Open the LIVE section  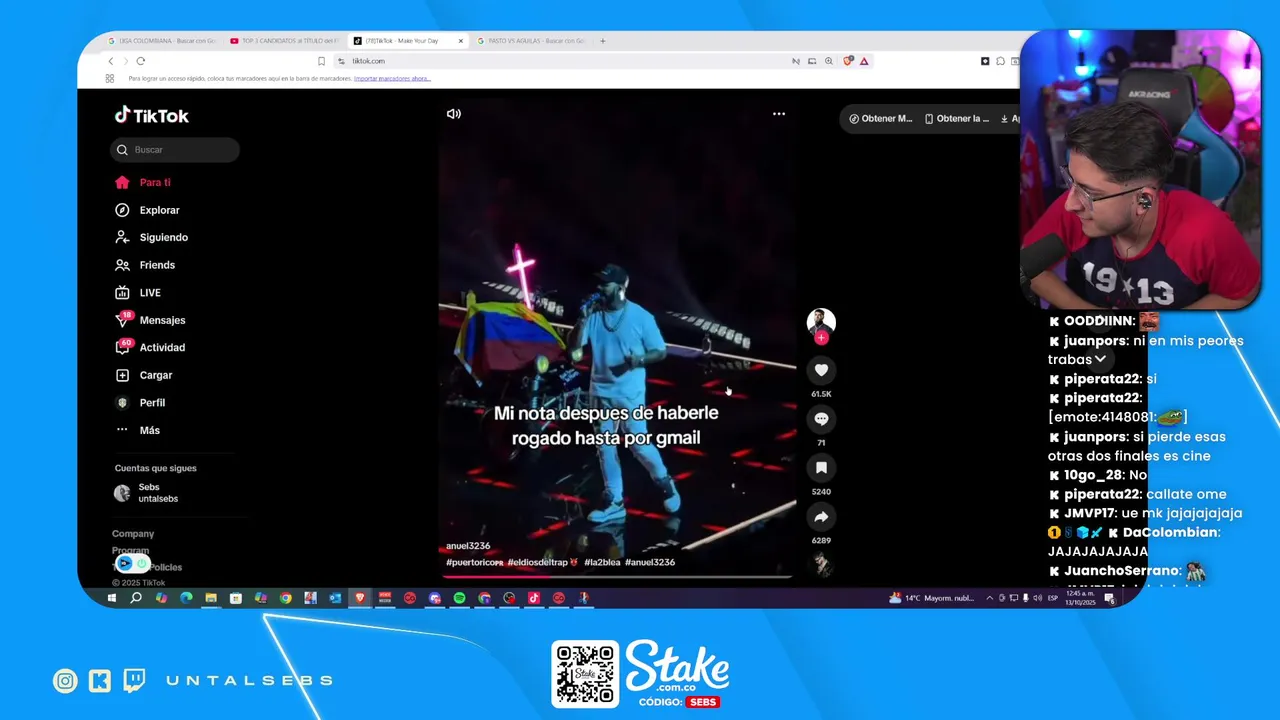click(138, 293)
